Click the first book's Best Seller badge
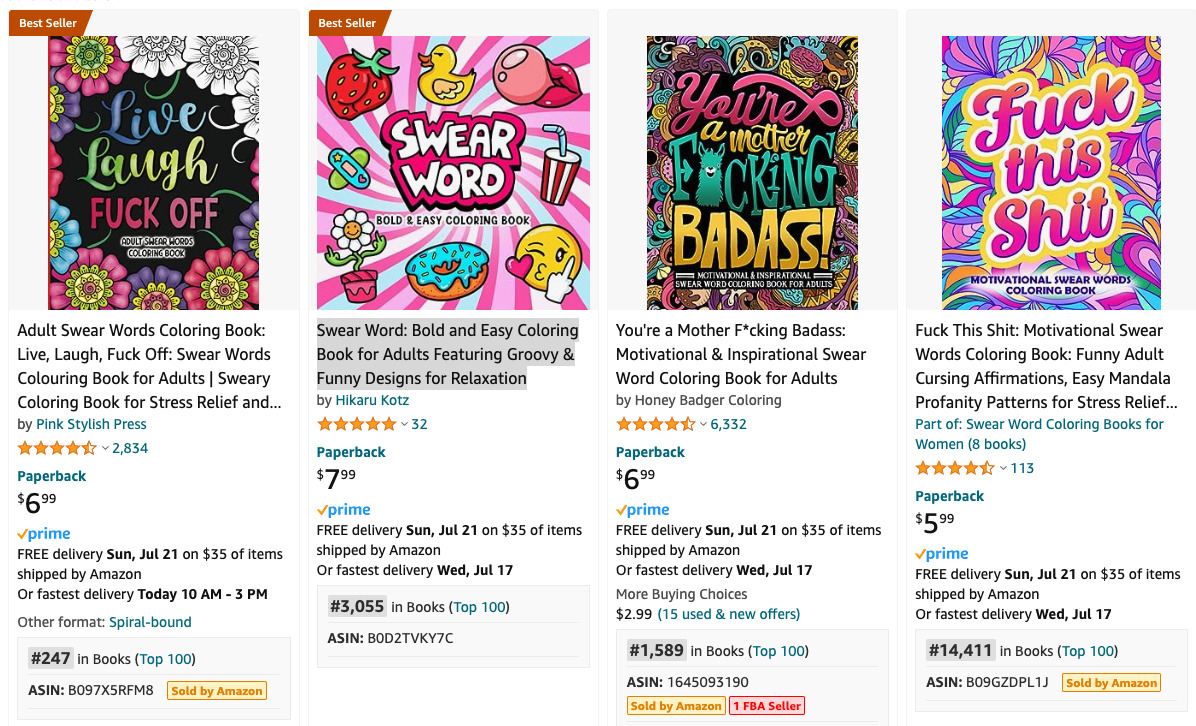The height and width of the screenshot is (726, 1196). click(48, 23)
